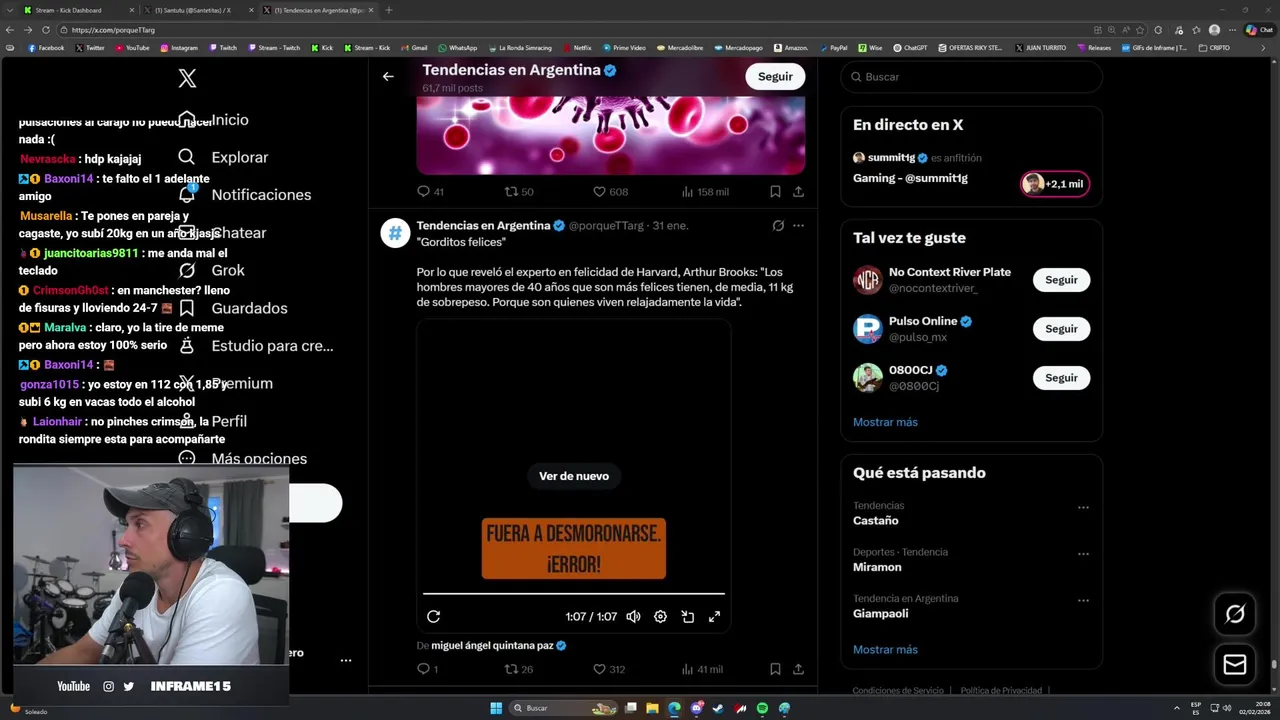
Task: Open Spotify from the taskbar
Action: [x=762, y=708]
